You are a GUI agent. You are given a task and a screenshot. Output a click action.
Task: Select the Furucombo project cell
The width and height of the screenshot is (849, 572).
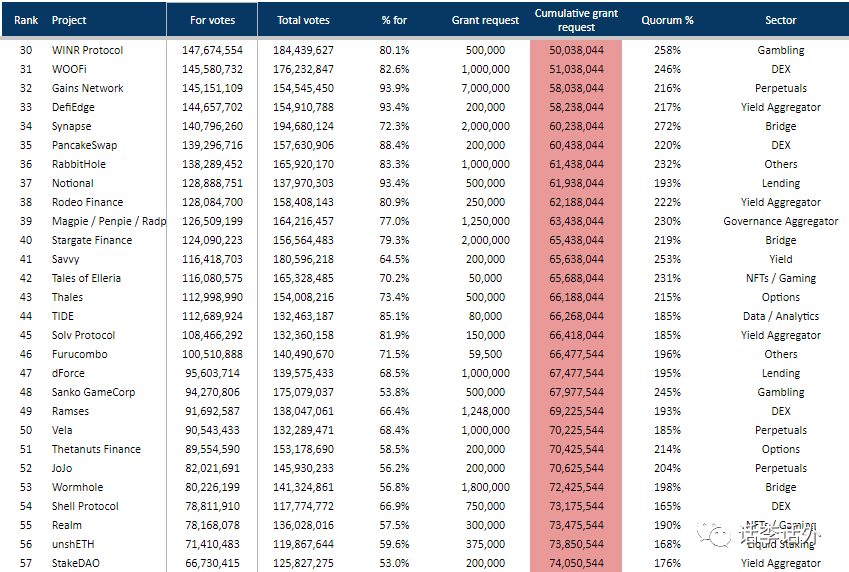pyautogui.click(x=80, y=354)
